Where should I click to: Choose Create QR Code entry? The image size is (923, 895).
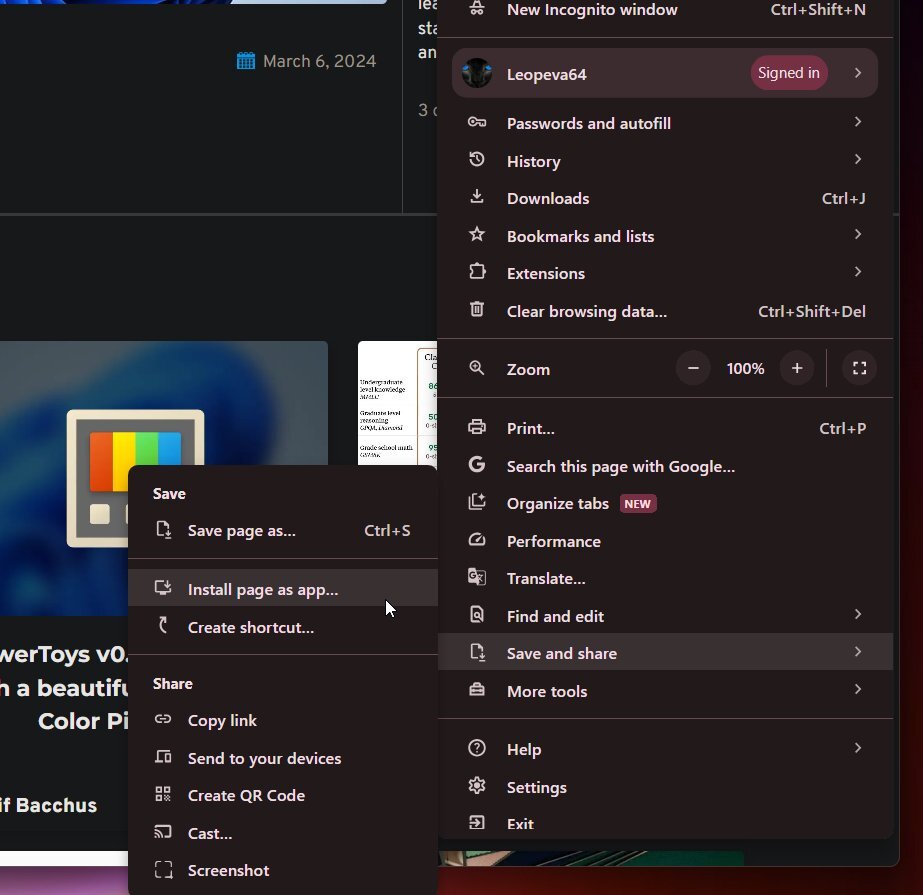coord(283,795)
